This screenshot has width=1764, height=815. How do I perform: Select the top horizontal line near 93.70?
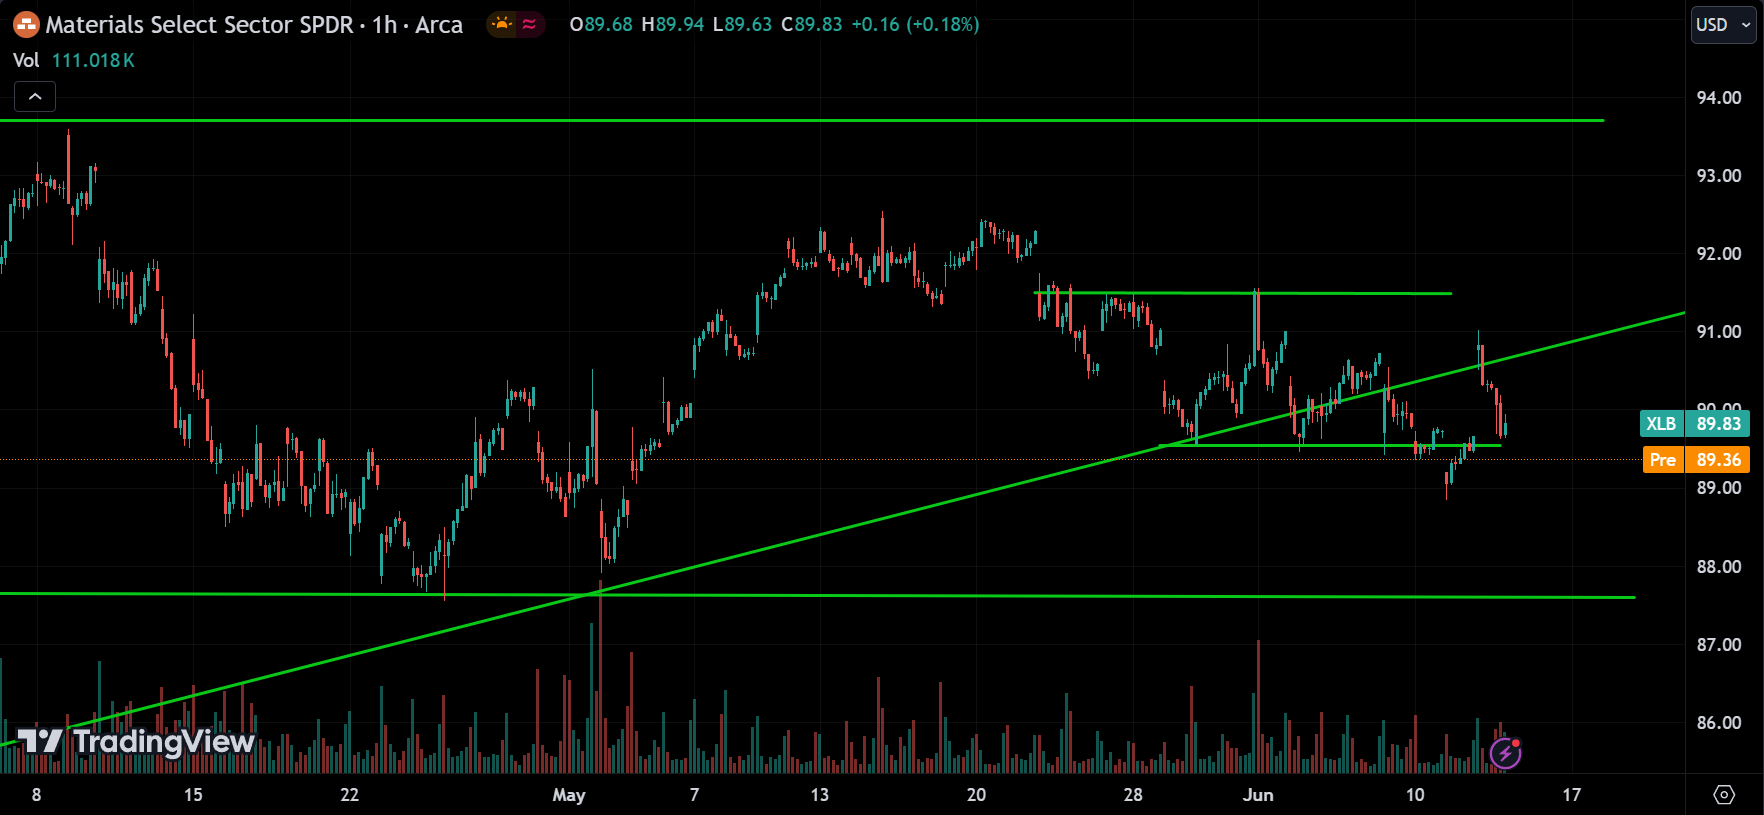coord(800,120)
